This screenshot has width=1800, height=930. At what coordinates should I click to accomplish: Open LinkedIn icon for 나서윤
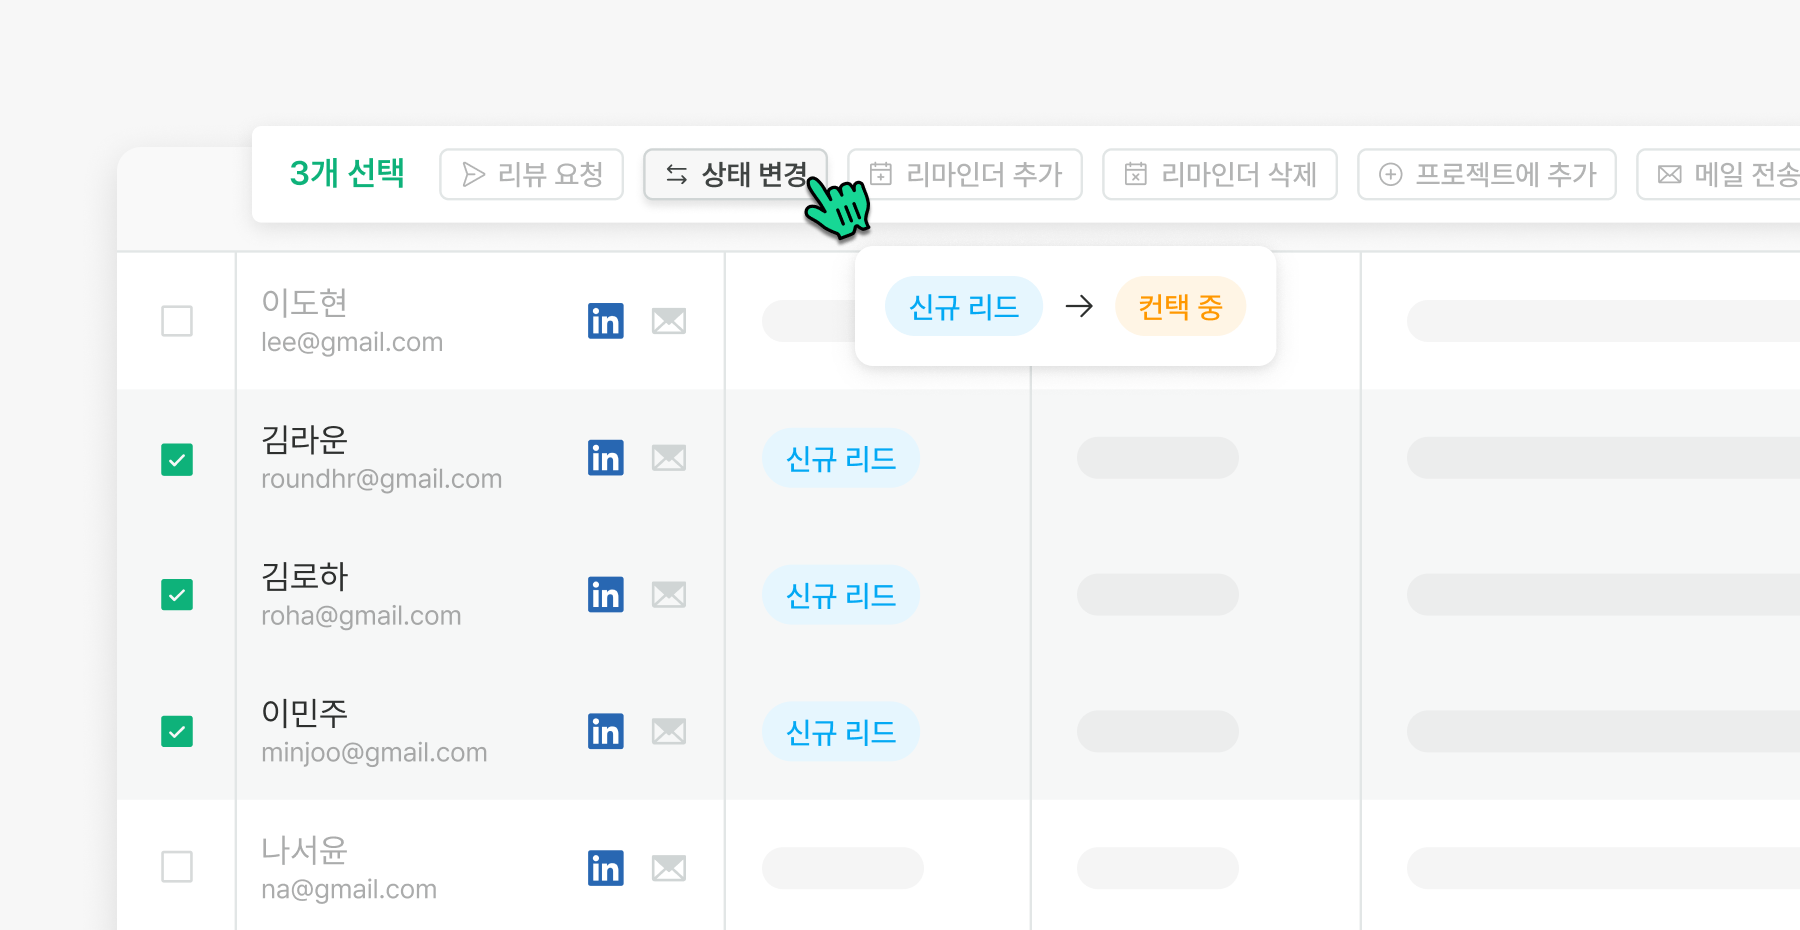point(605,868)
